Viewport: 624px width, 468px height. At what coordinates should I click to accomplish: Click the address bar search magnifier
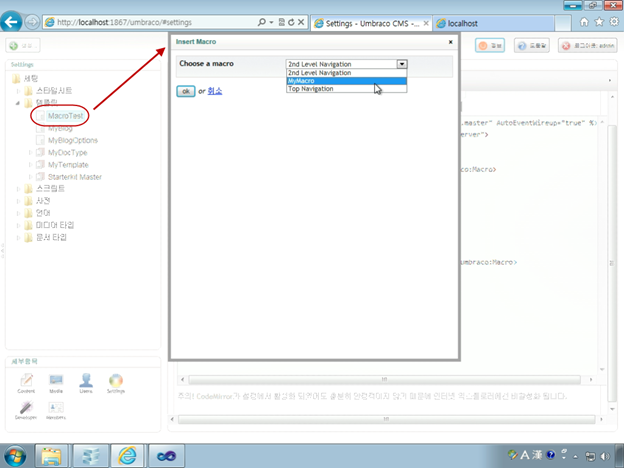click(261, 22)
